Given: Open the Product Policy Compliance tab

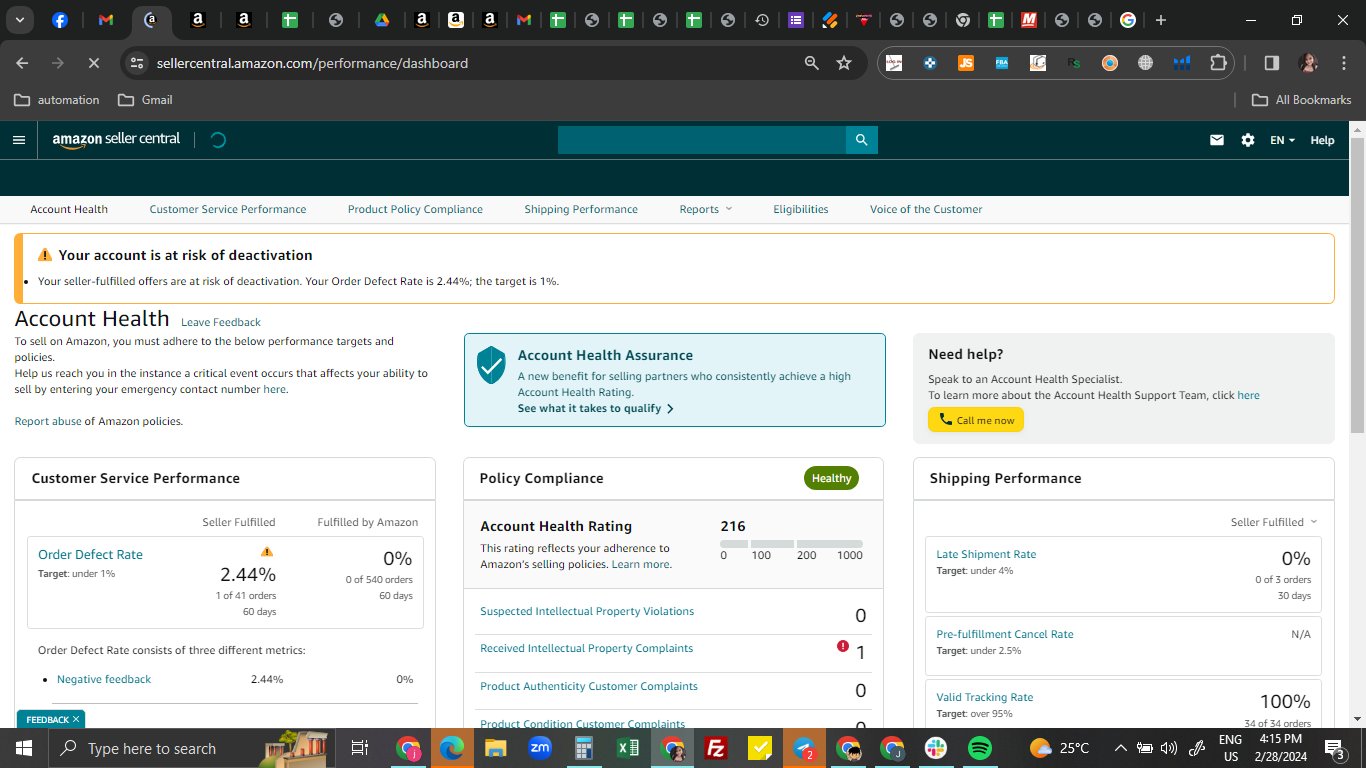Looking at the screenshot, I should pos(415,209).
